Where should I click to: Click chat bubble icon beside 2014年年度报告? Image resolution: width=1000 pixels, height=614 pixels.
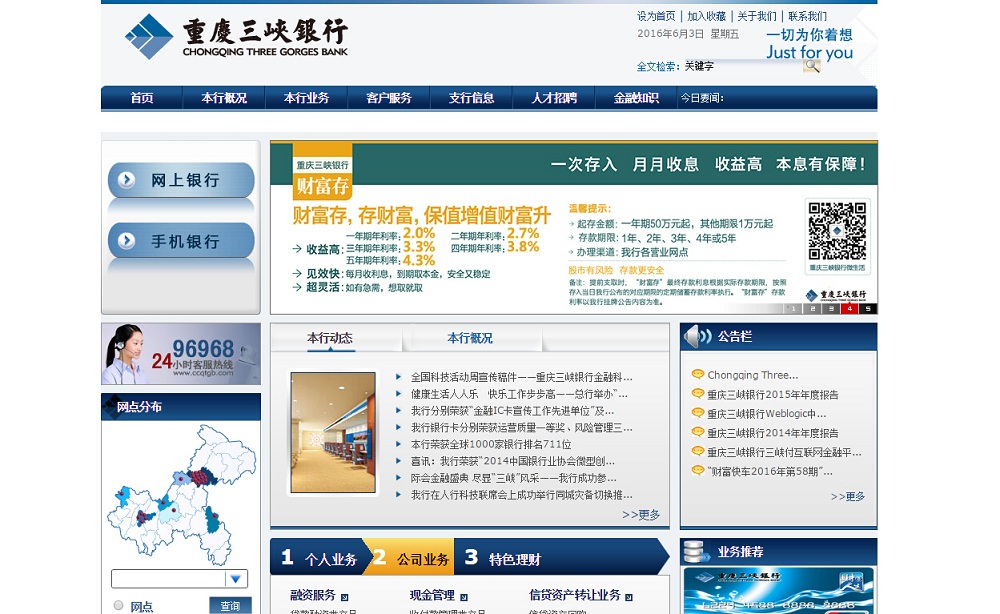coord(698,432)
